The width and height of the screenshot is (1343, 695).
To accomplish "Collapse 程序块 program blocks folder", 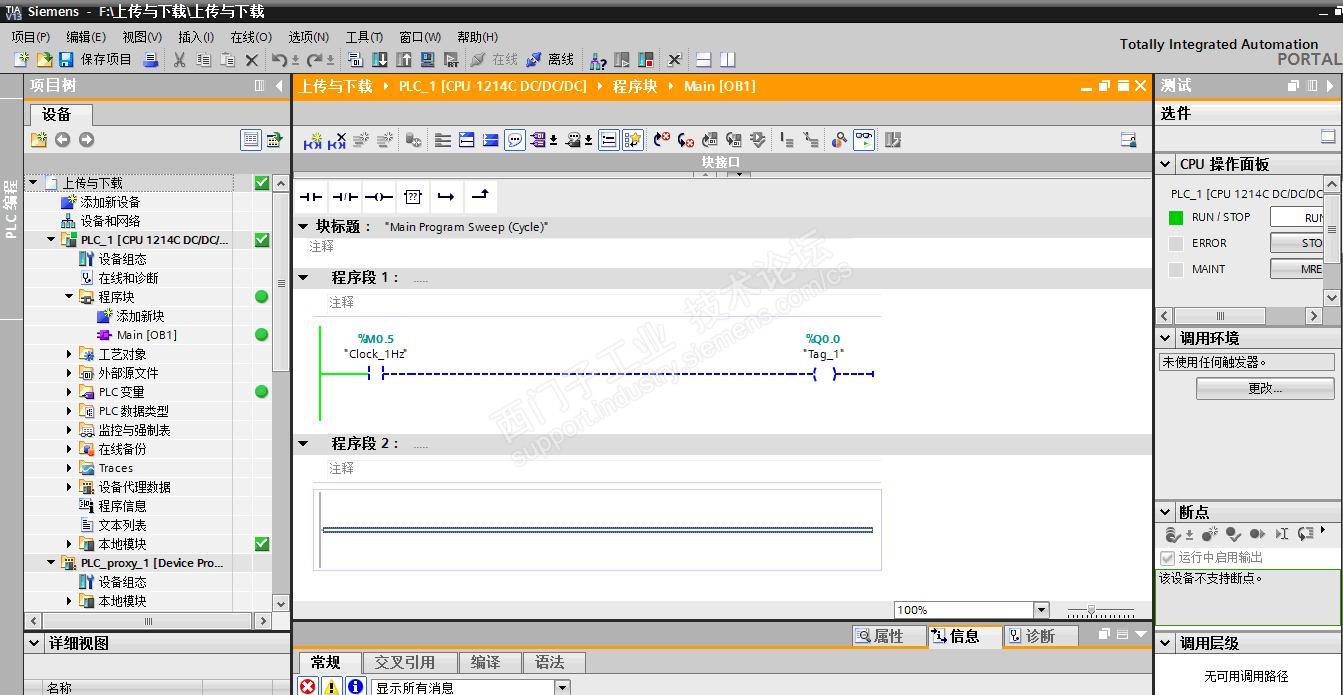I will [x=69, y=297].
